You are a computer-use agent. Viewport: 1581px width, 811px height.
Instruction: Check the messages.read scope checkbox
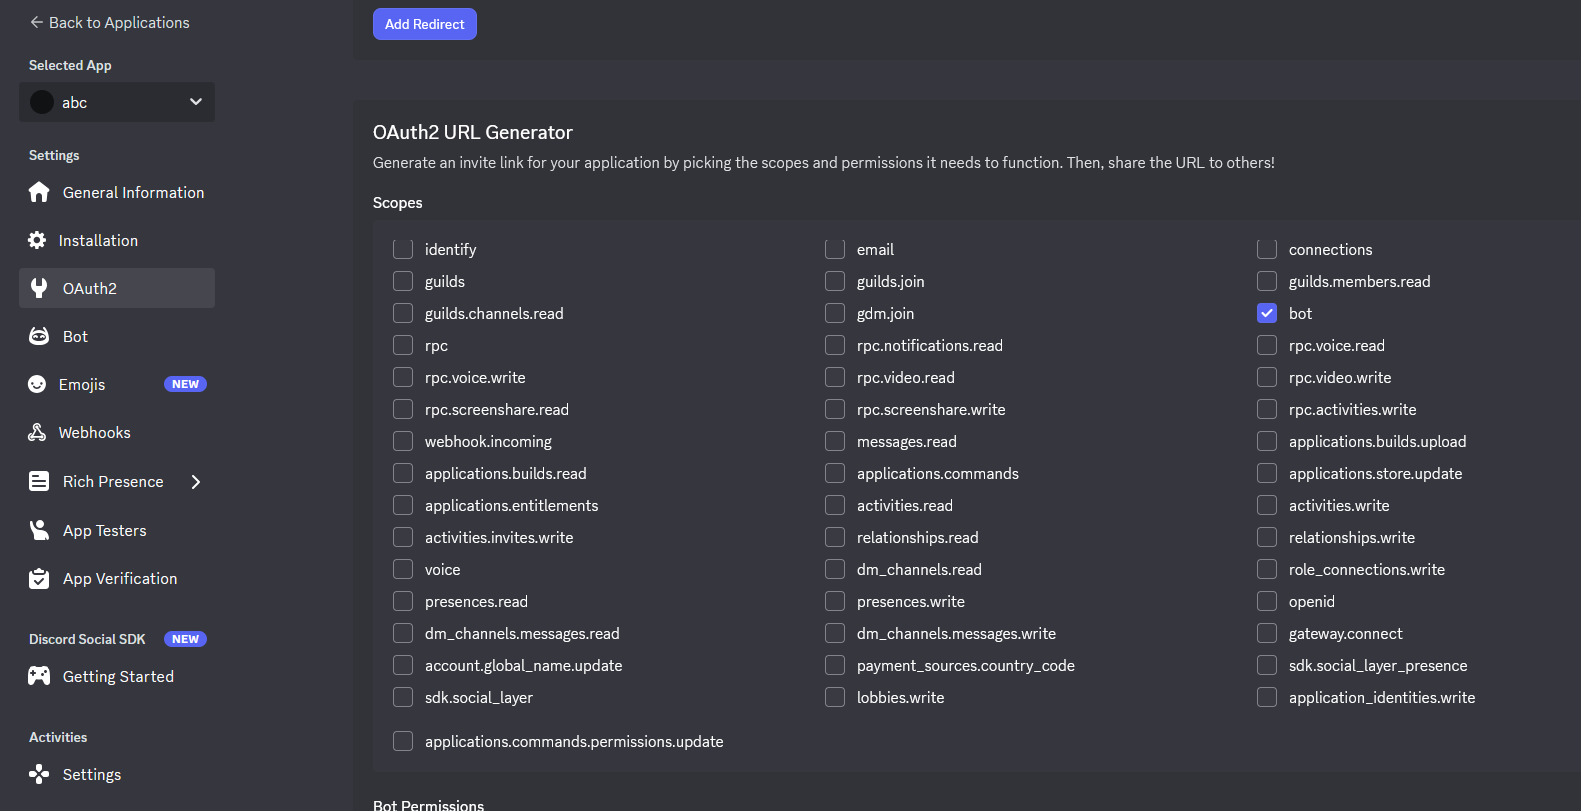[835, 441]
